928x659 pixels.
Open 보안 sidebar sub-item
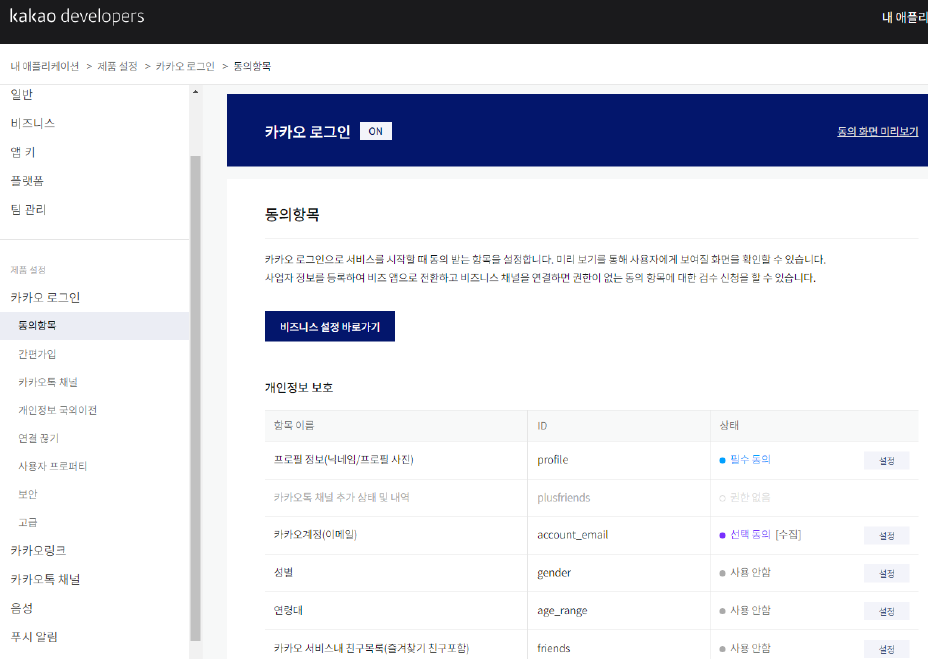(28, 494)
